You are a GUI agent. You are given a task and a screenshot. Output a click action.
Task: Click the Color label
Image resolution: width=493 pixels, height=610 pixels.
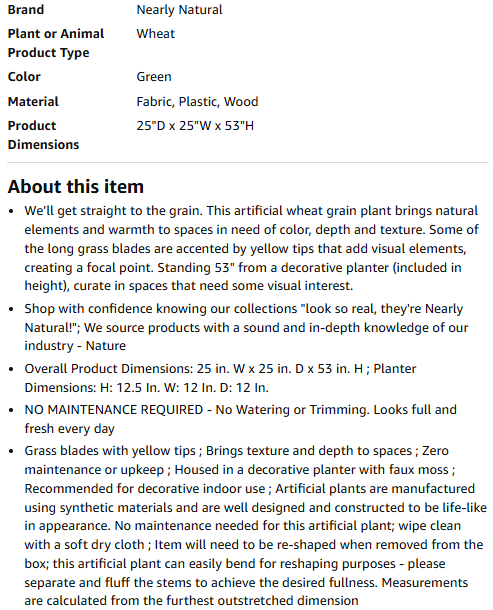tap(24, 76)
